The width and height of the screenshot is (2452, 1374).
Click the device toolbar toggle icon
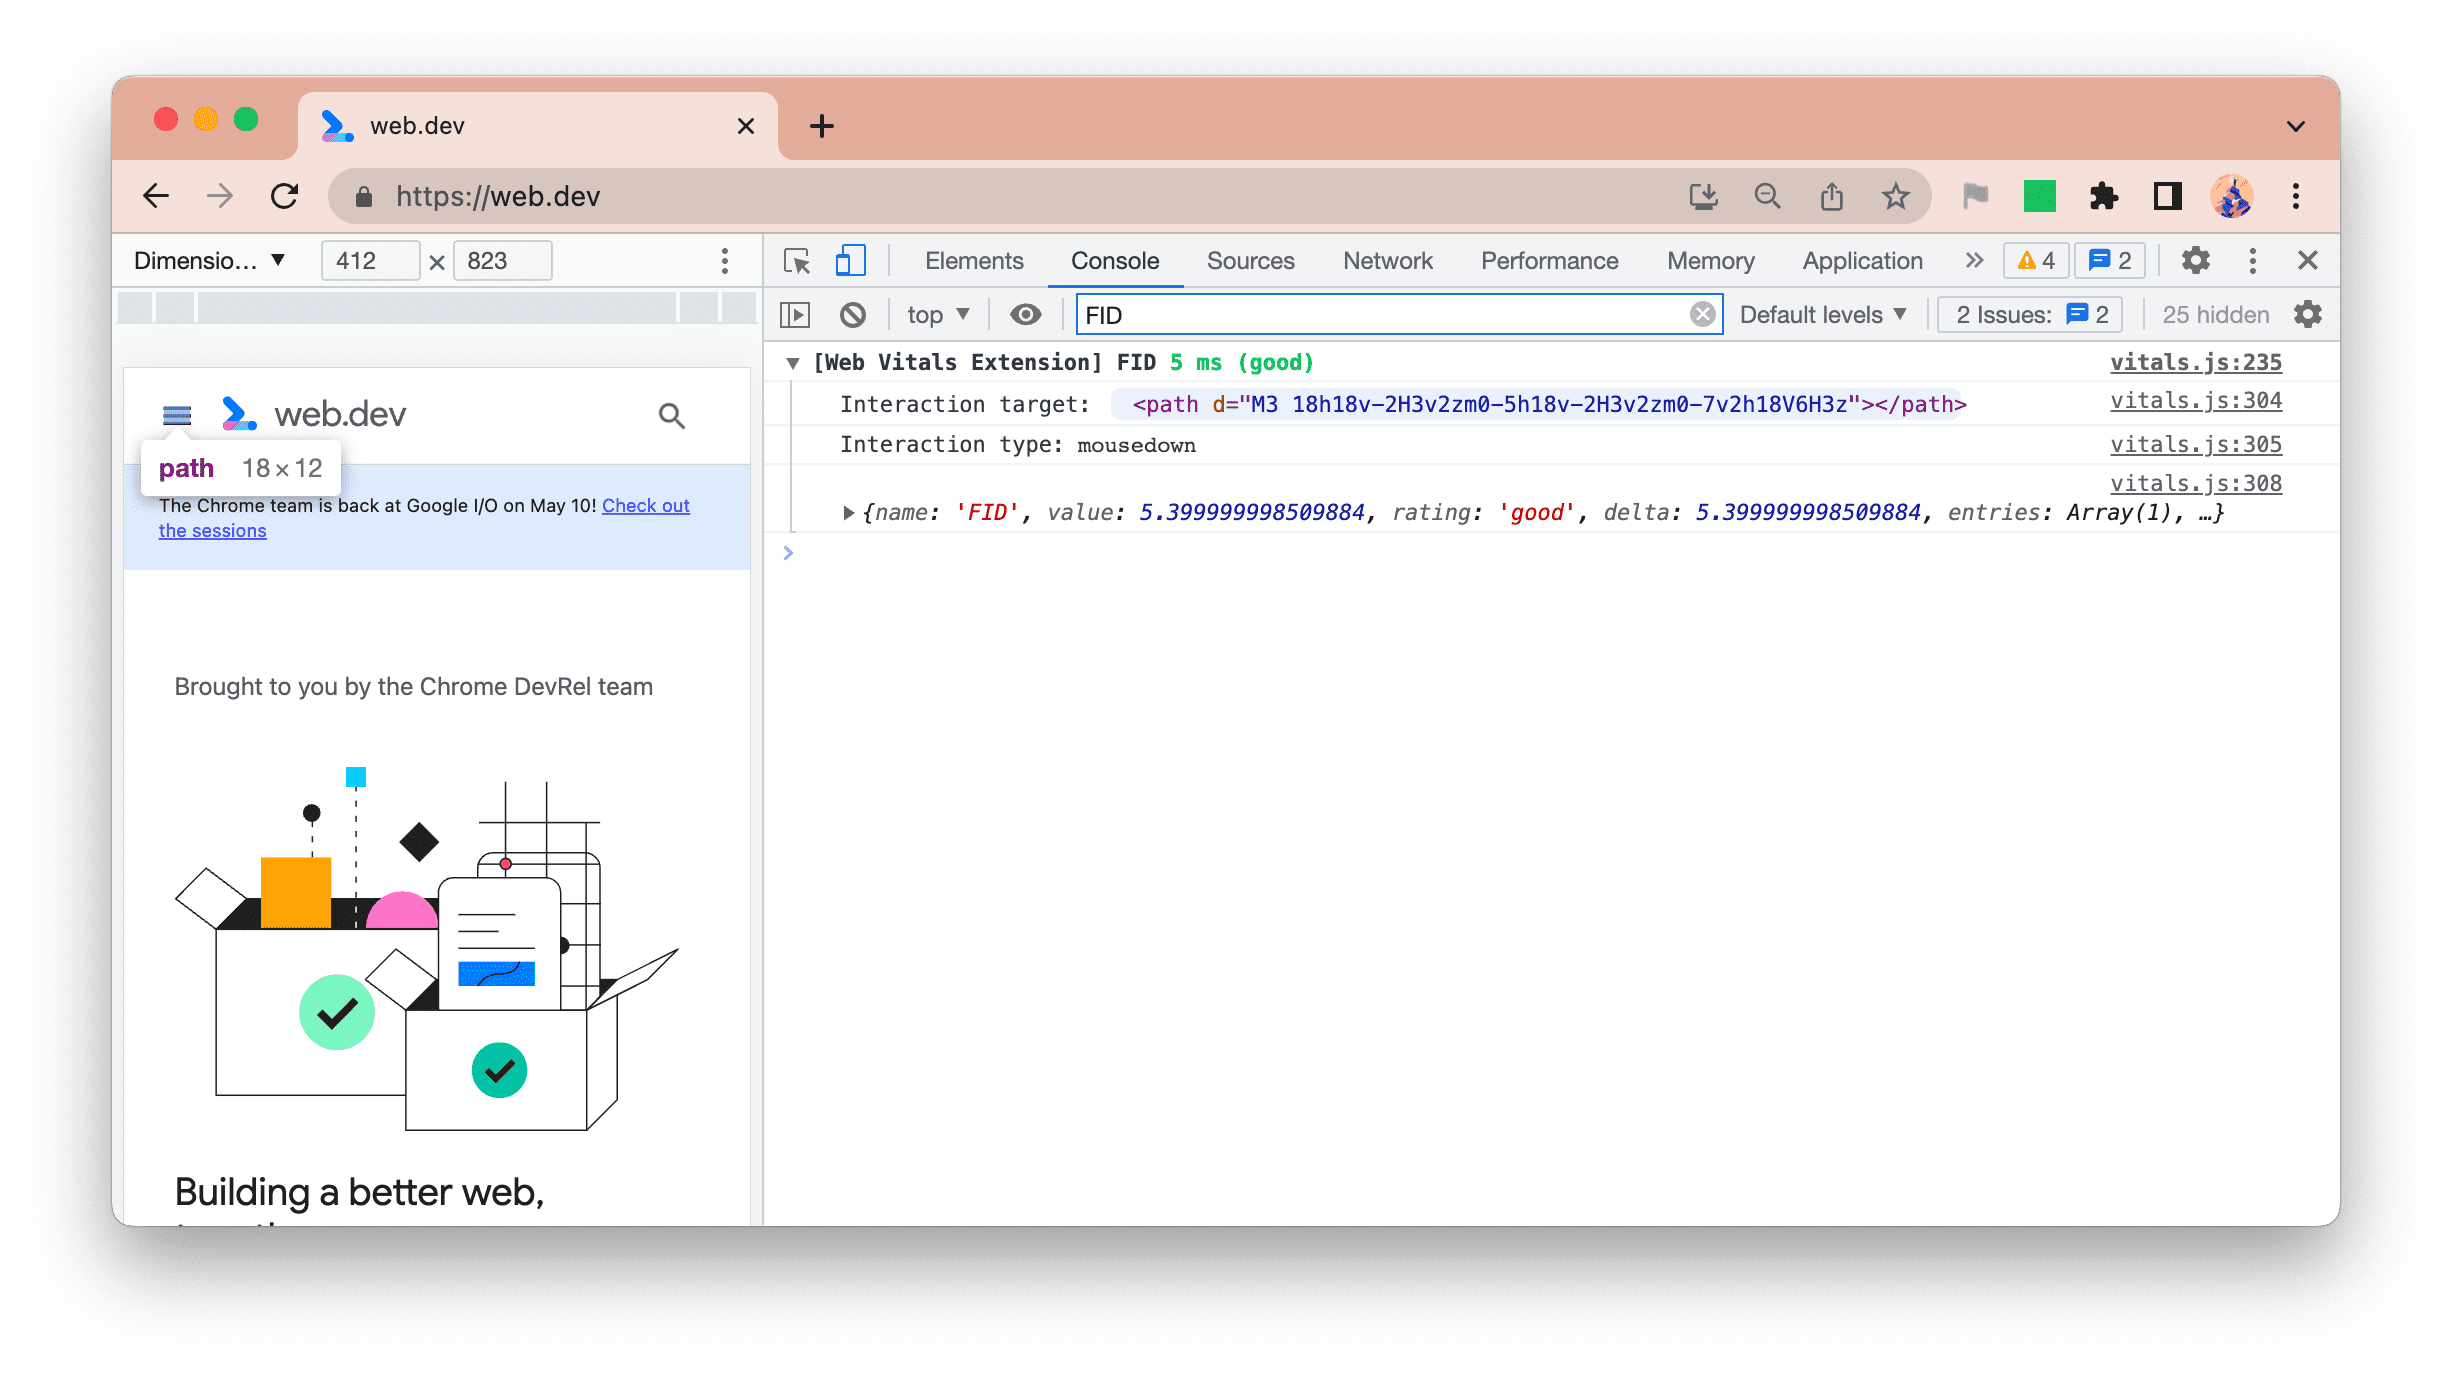[x=850, y=259]
